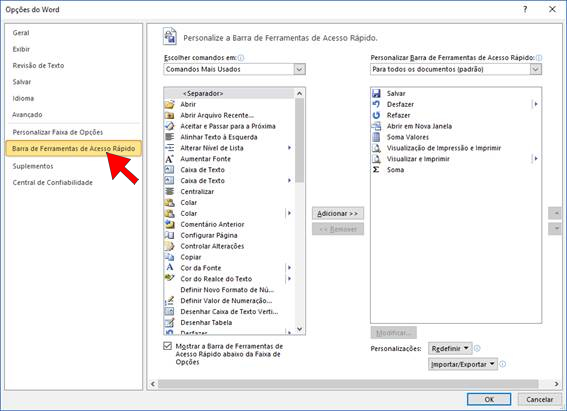Click the Cor da Fonte icon
Screen dimensions: 567x411
[169, 268]
